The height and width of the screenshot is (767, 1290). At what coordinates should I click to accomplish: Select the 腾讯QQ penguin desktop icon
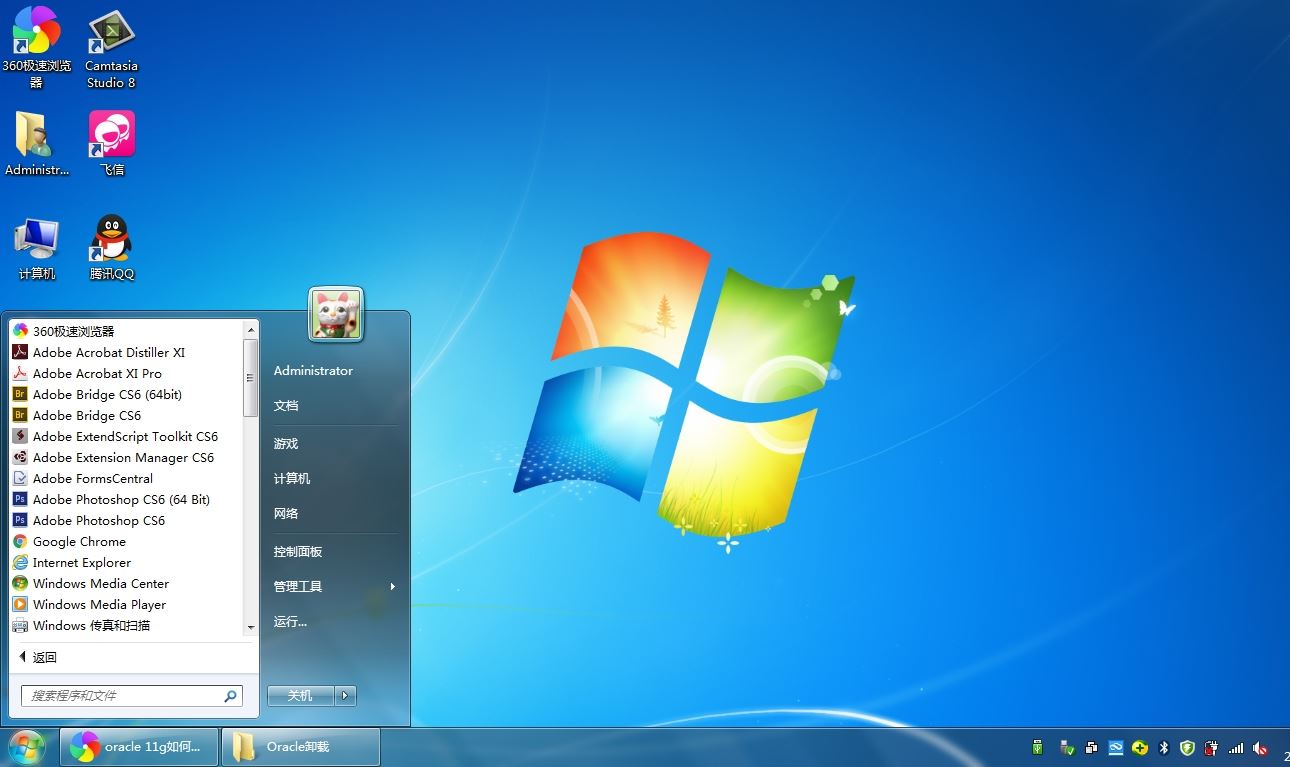[x=111, y=238]
